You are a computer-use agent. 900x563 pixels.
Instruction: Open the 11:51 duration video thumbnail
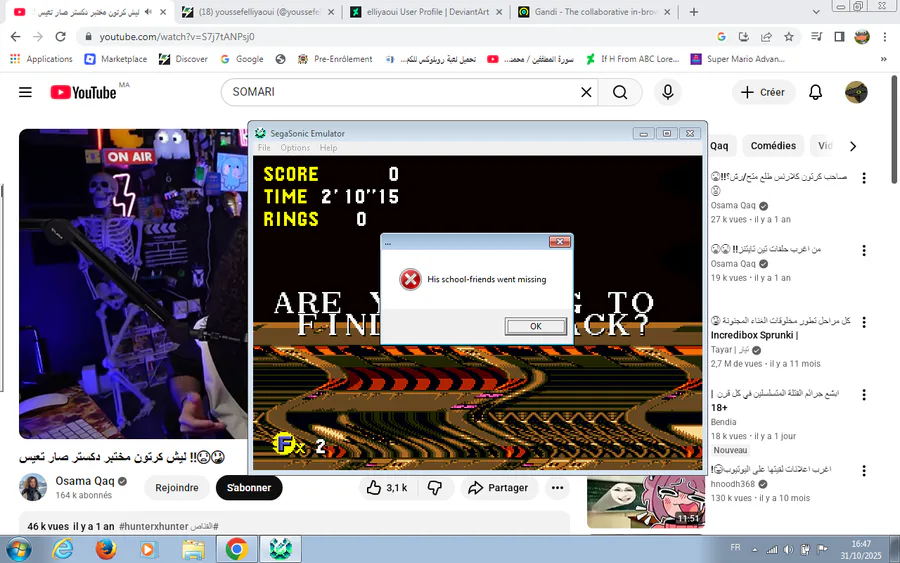pos(646,502)
